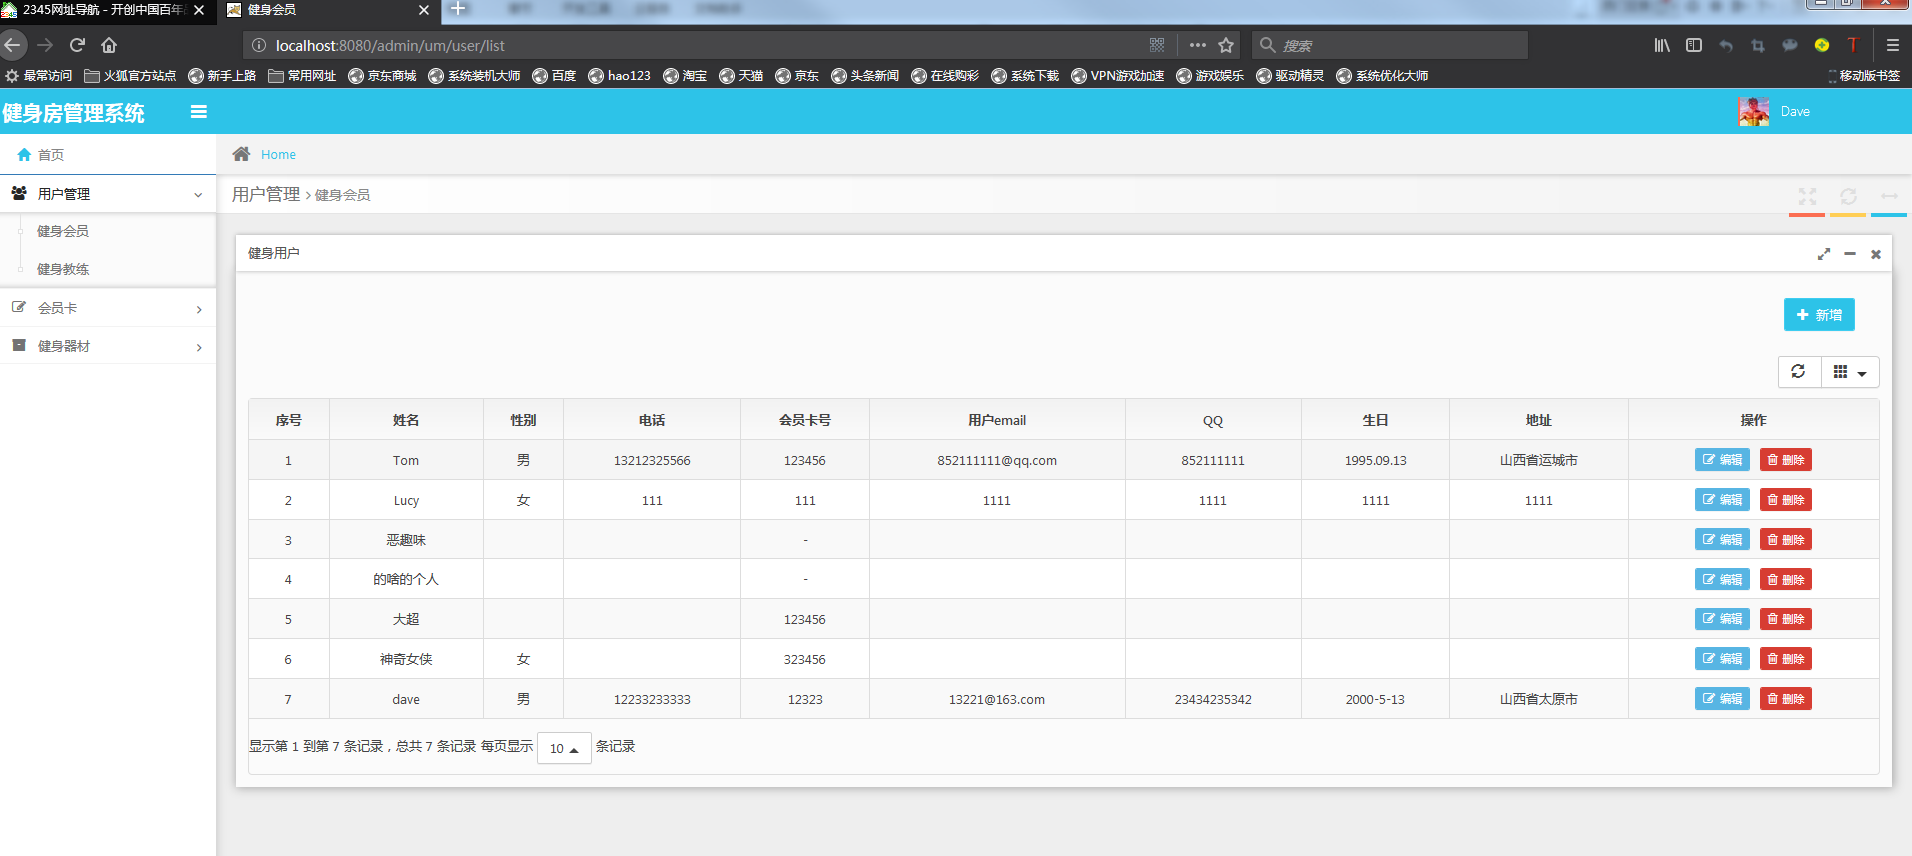This screenshot has width=1912, height=856.
Task: Click the home icon in breadcrumb bar
Action: pyautogui.click(x=241, y=154)
